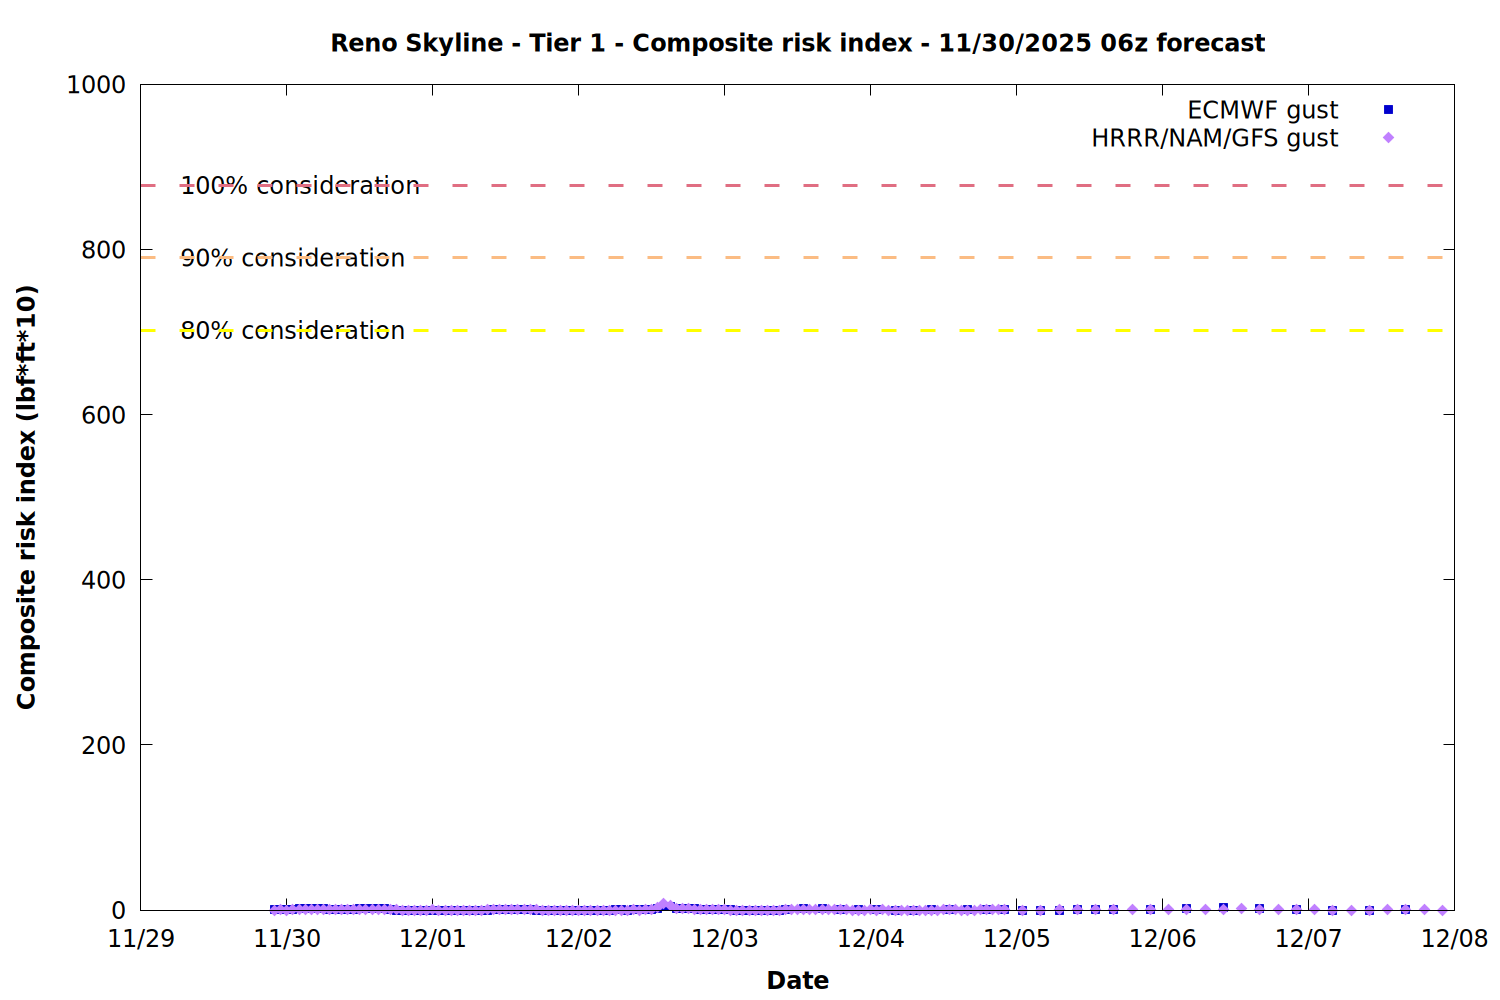Screen dimensions: 1500x1000
Task: Select the 11/29 date tick label
Action: pyautogui.click(x=141, y=939)
